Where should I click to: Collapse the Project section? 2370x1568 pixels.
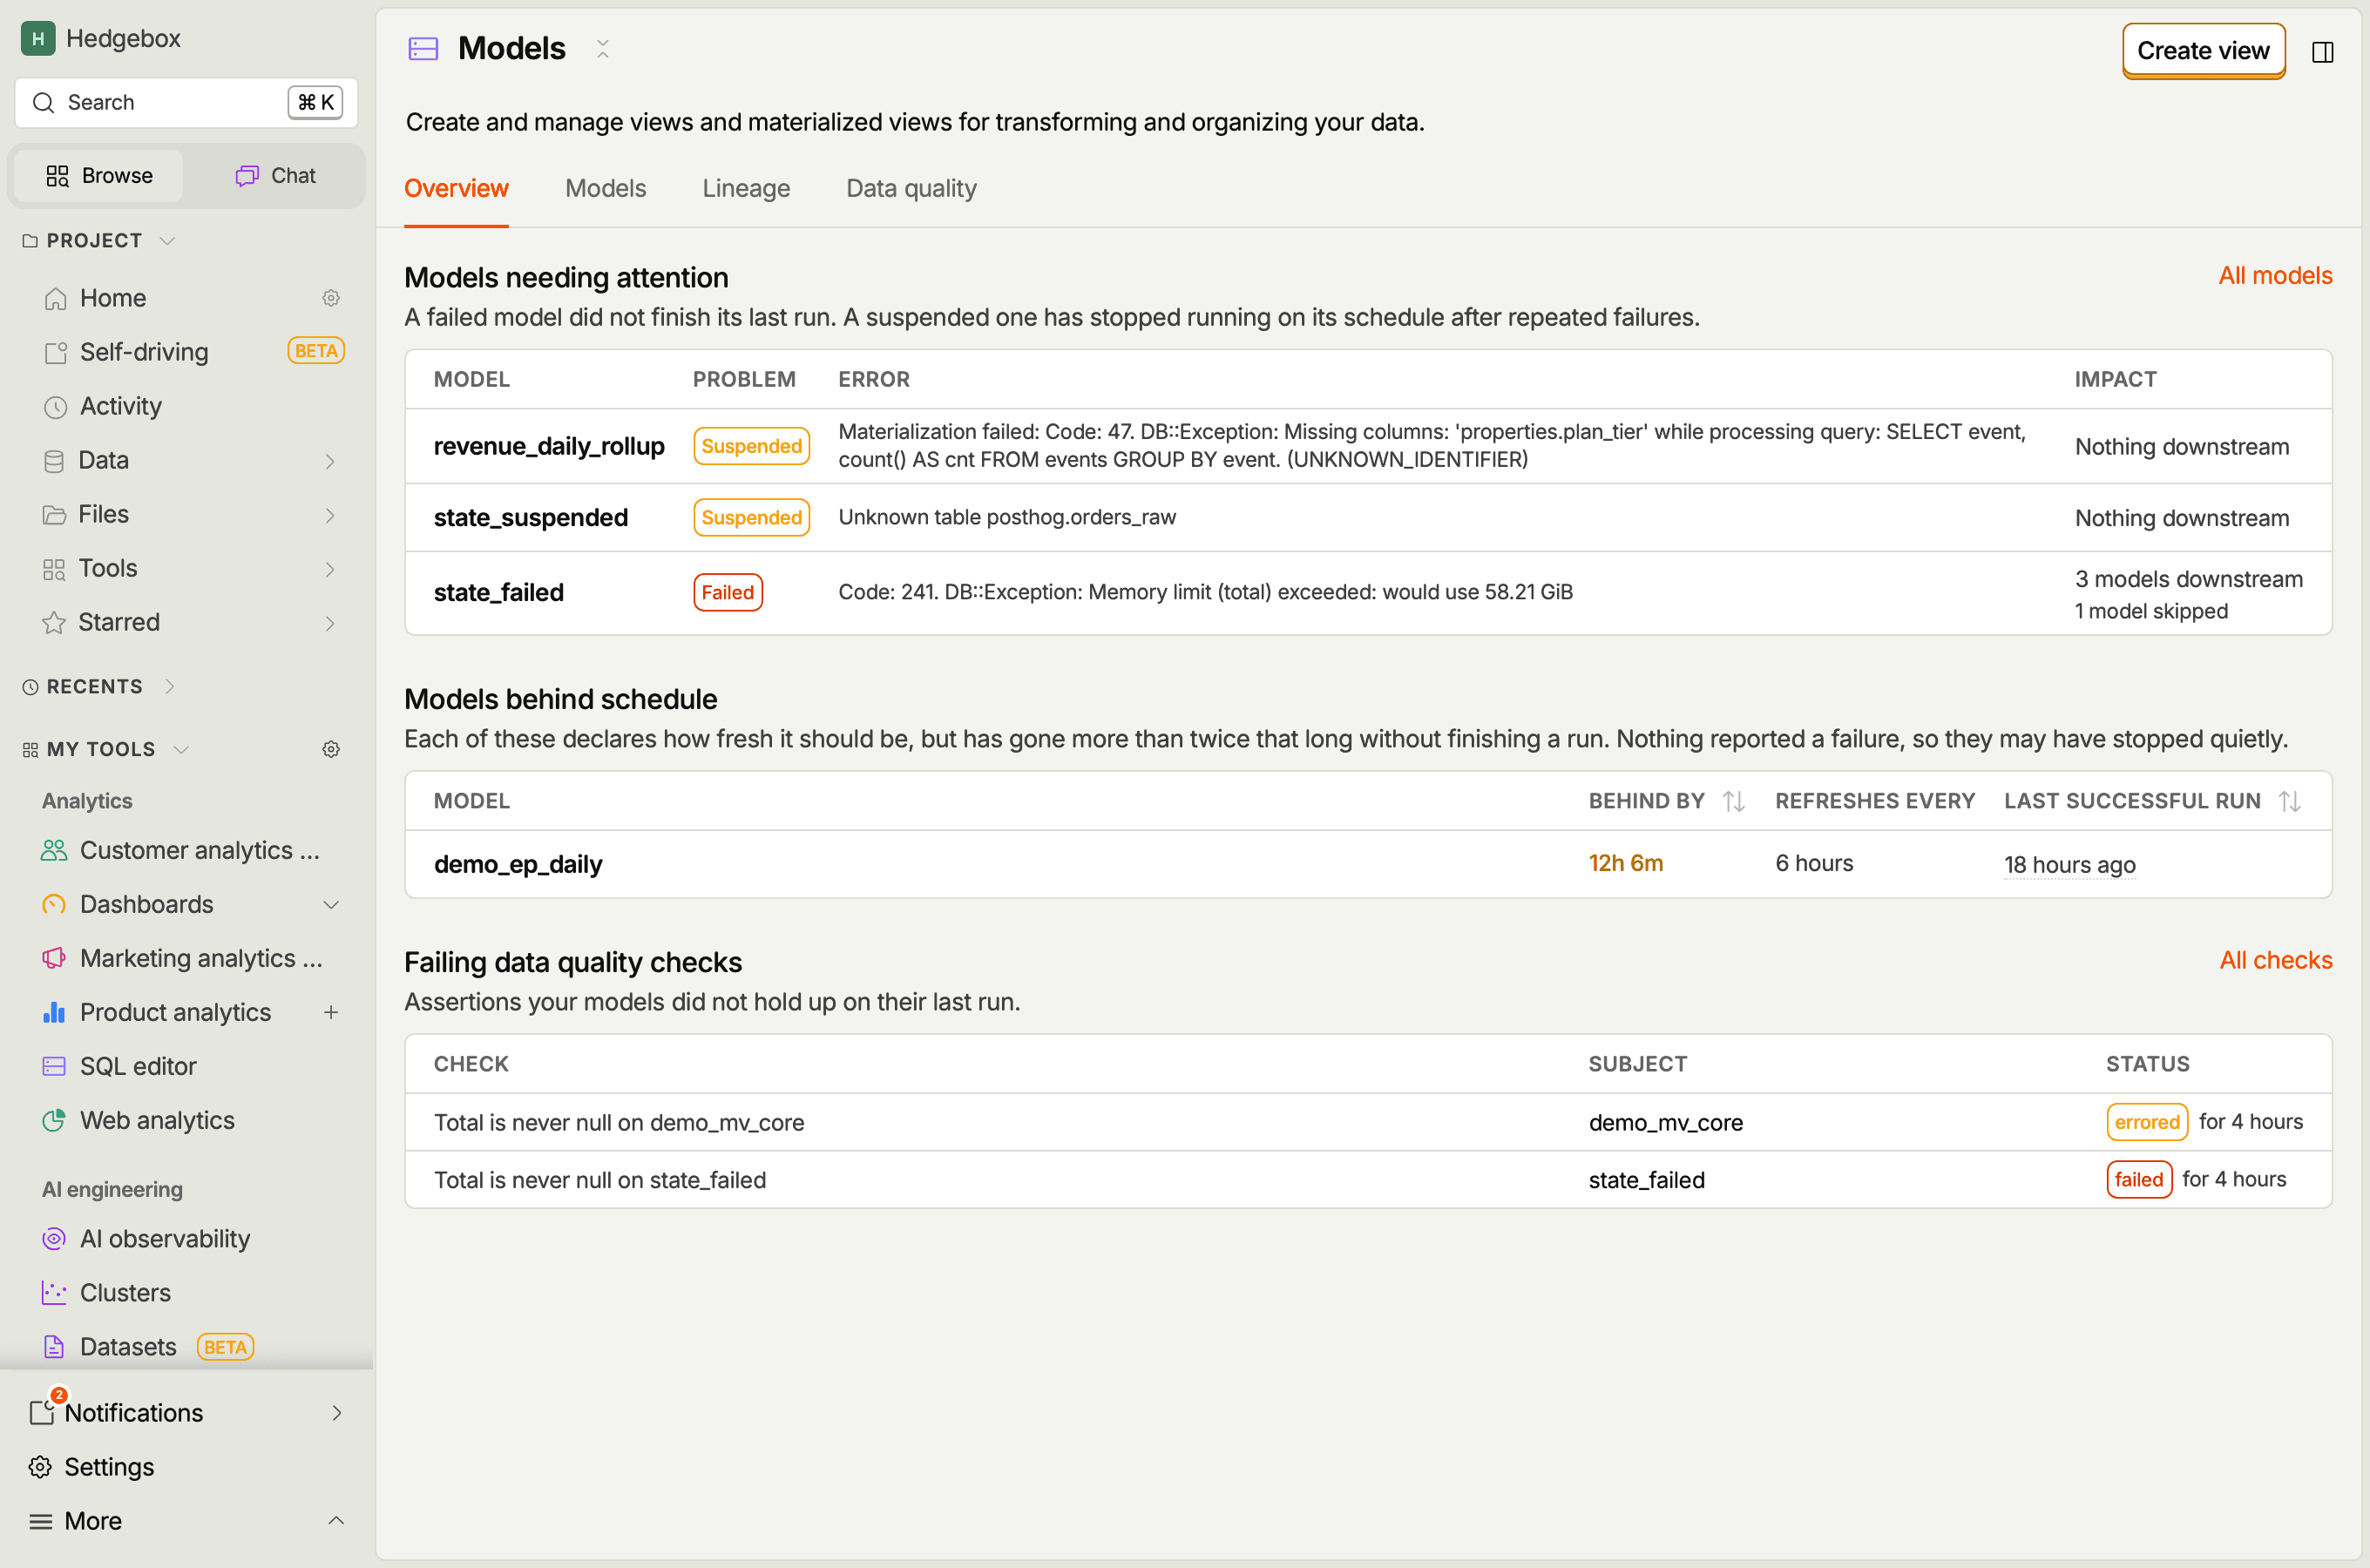[x=168, y=241]
